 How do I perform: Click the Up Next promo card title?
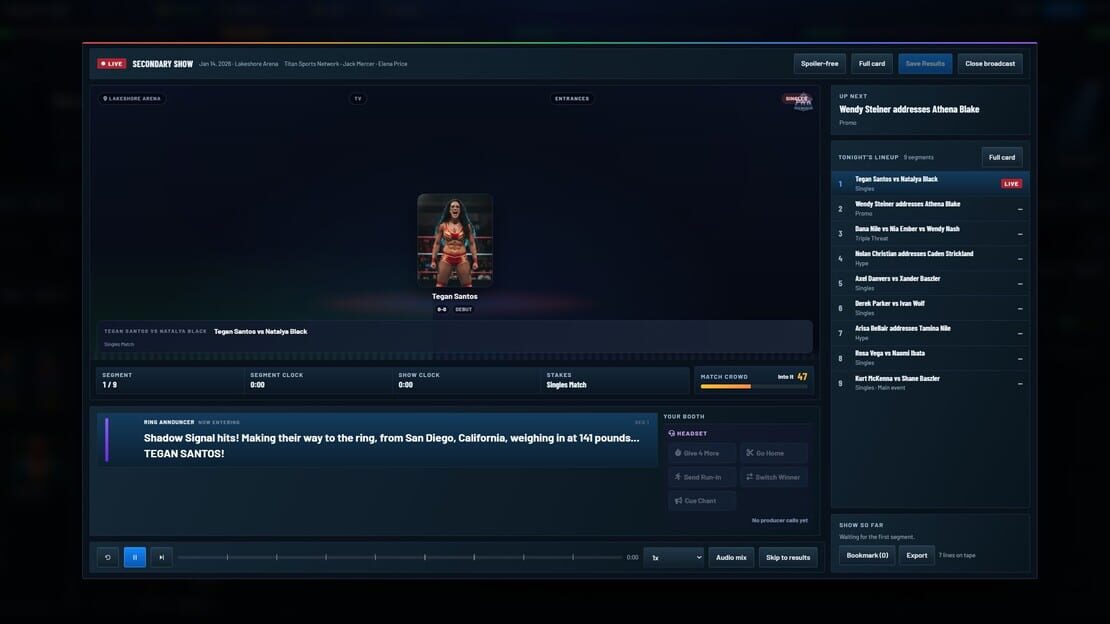909,109
